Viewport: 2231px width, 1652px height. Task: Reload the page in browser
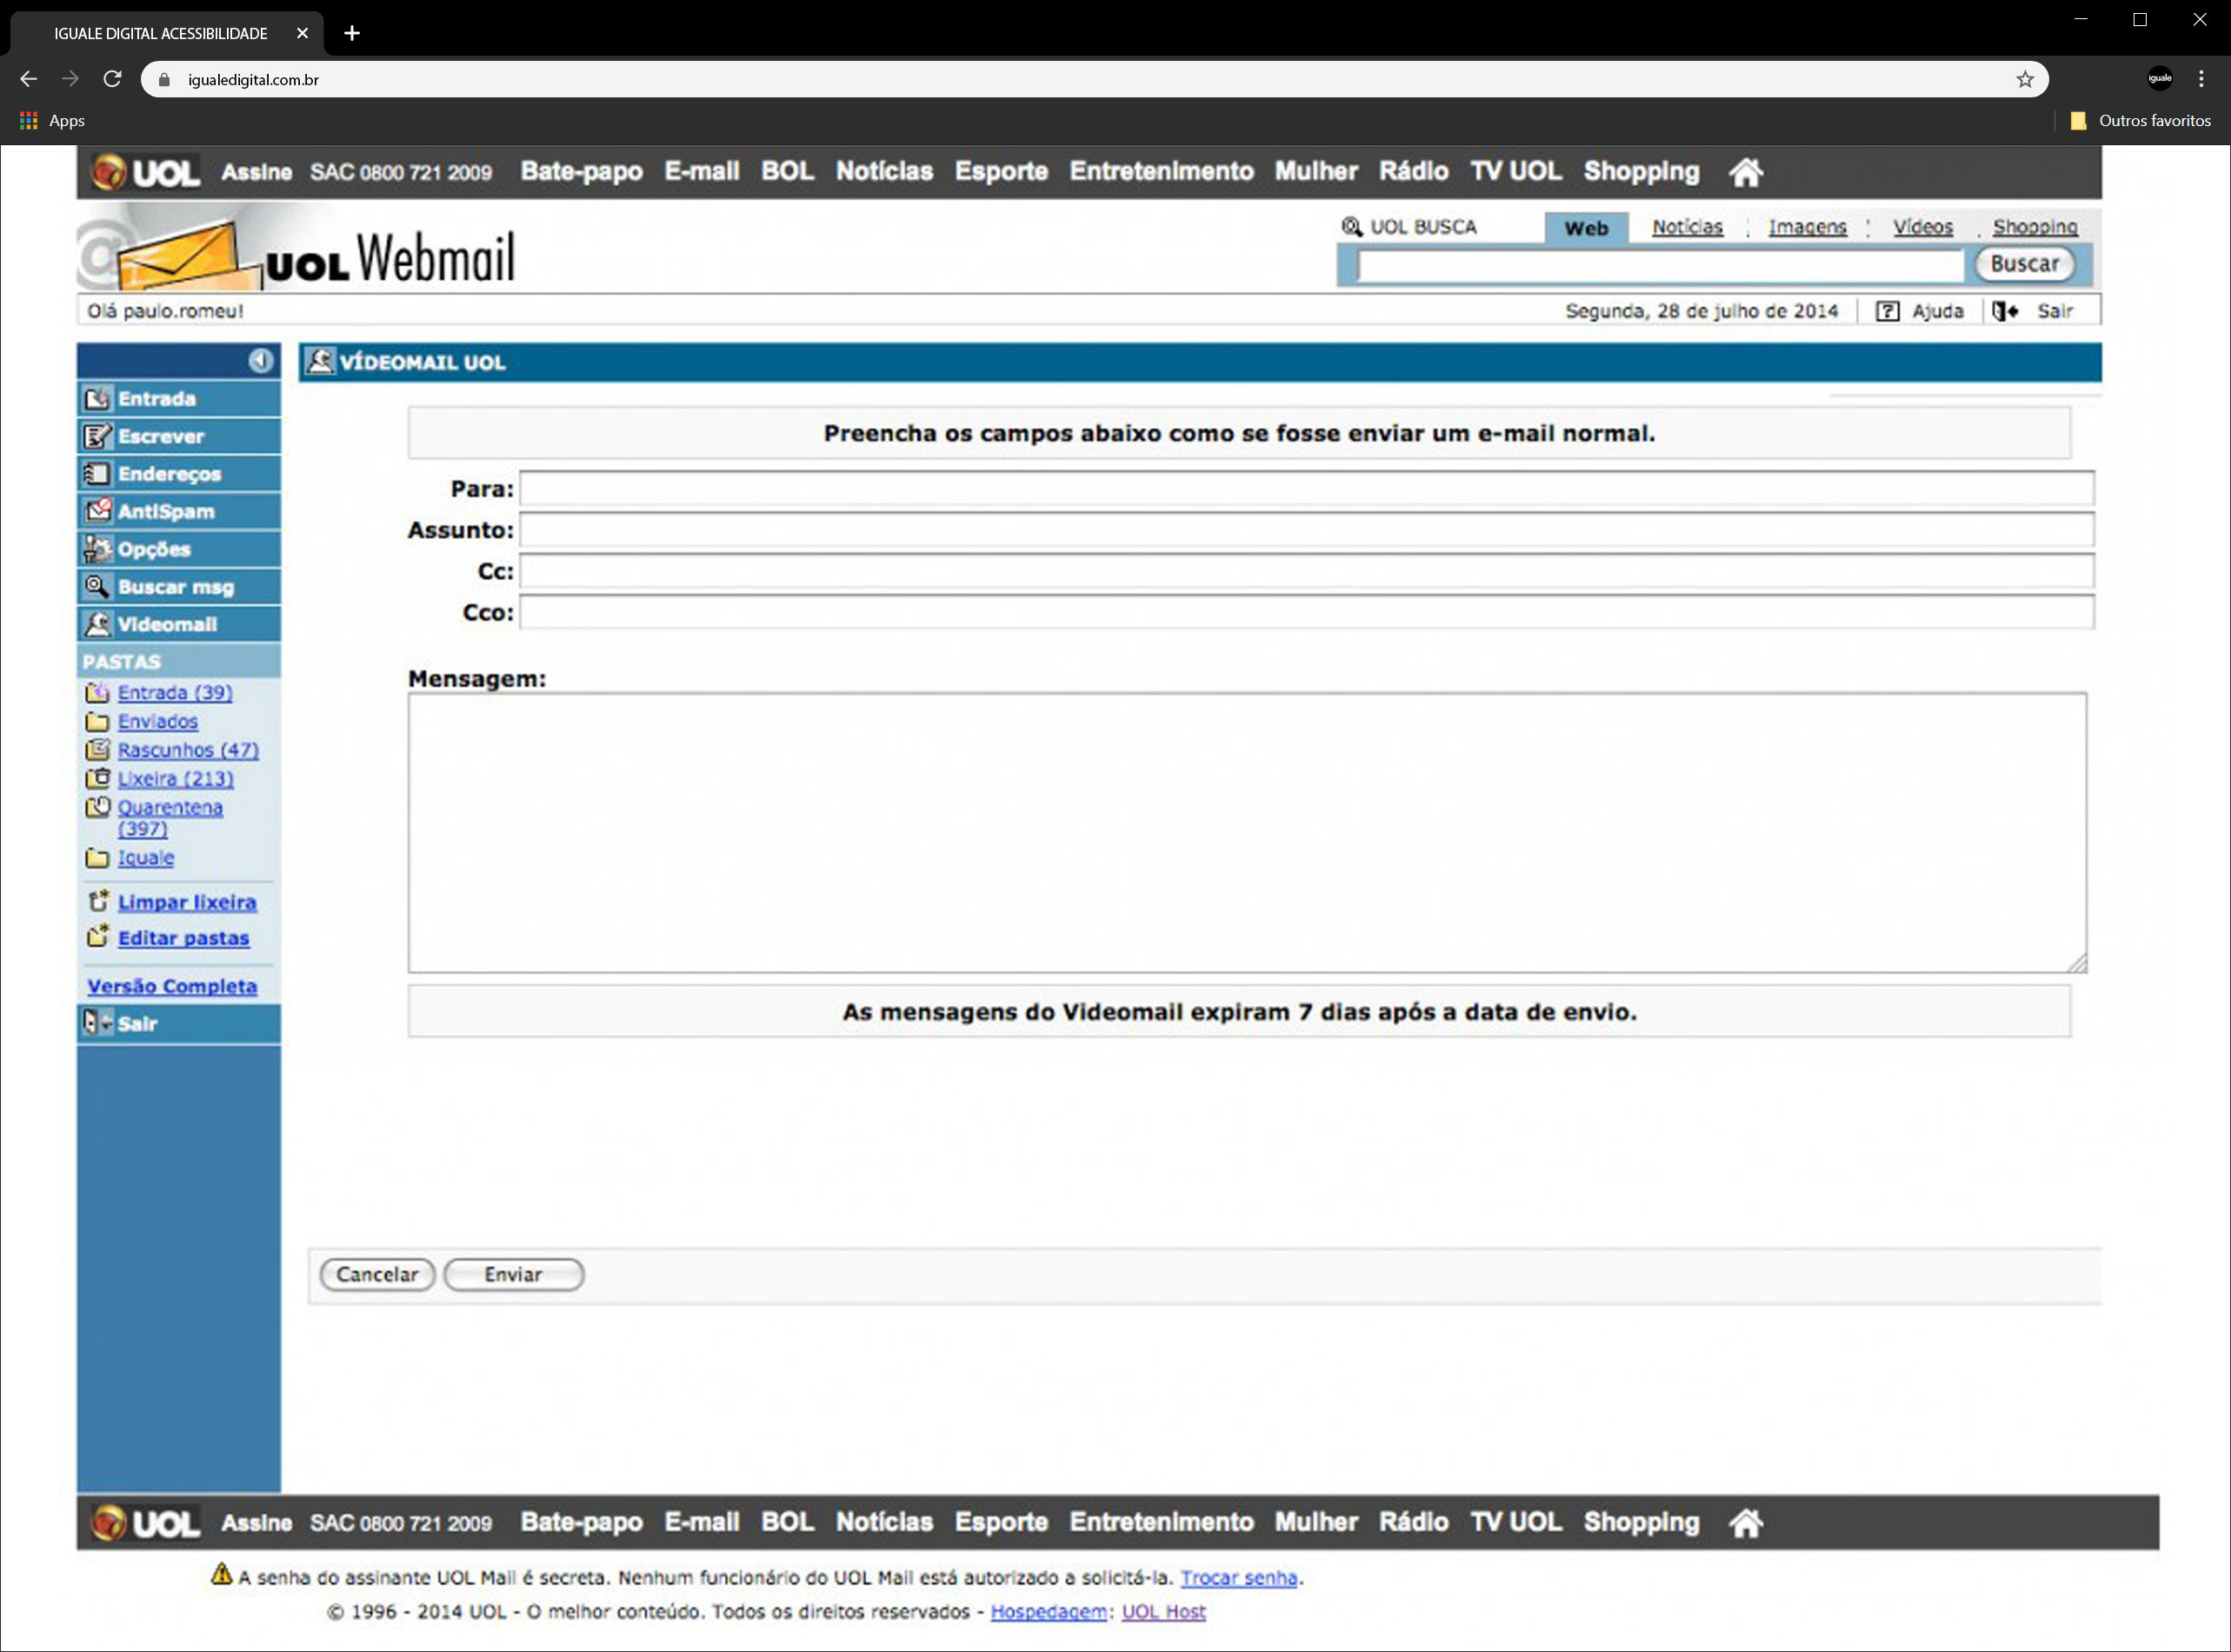[x=112, y=79]
